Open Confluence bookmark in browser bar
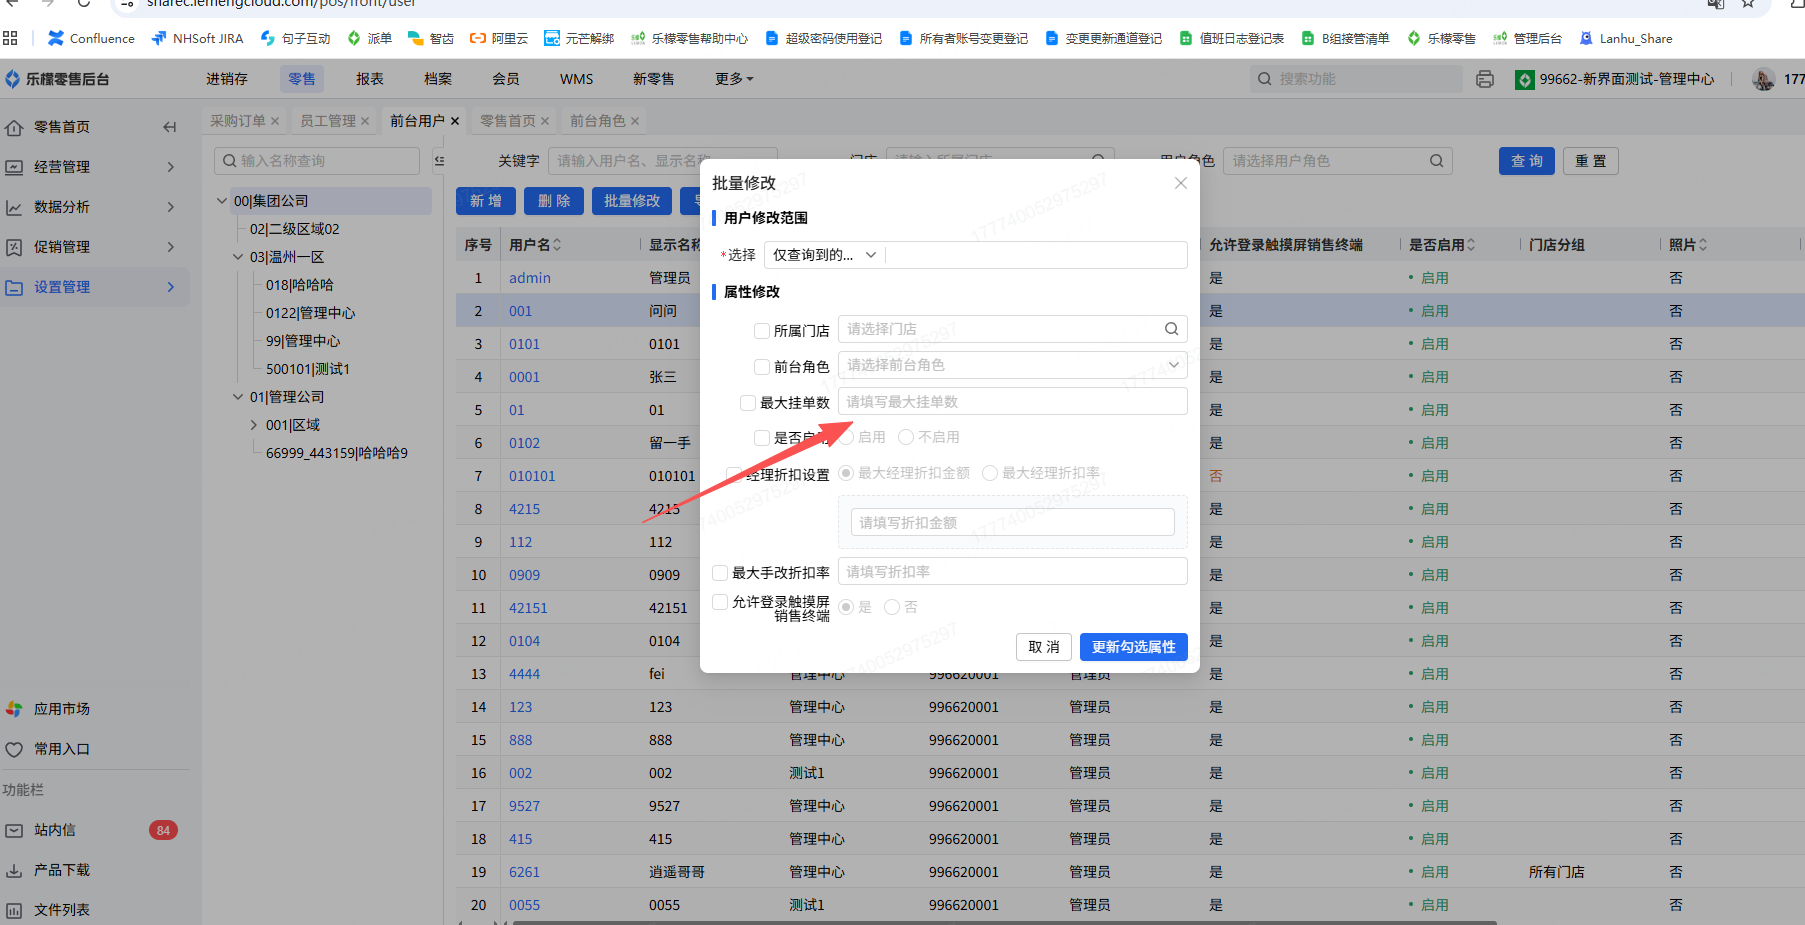Screen dimensions: 1805x925 pyautogui.click(x=91, y=38)
